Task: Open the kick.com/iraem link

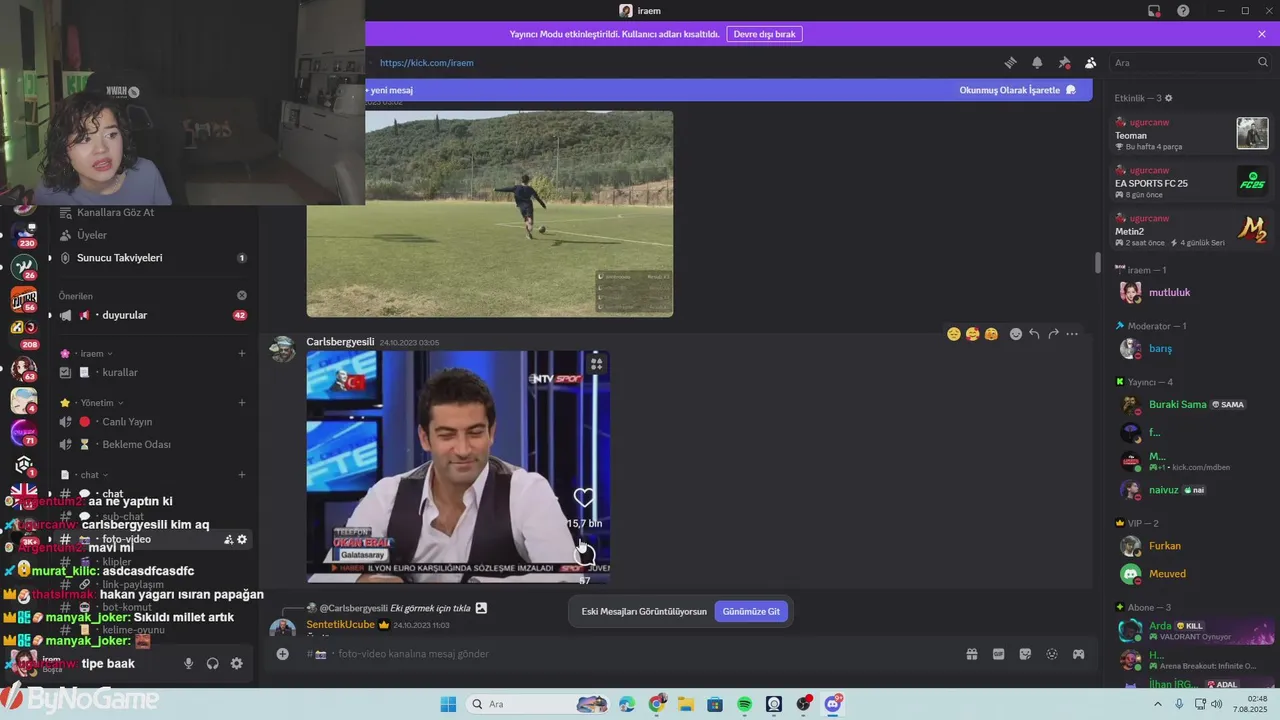Action: click(x=426, y=63)
